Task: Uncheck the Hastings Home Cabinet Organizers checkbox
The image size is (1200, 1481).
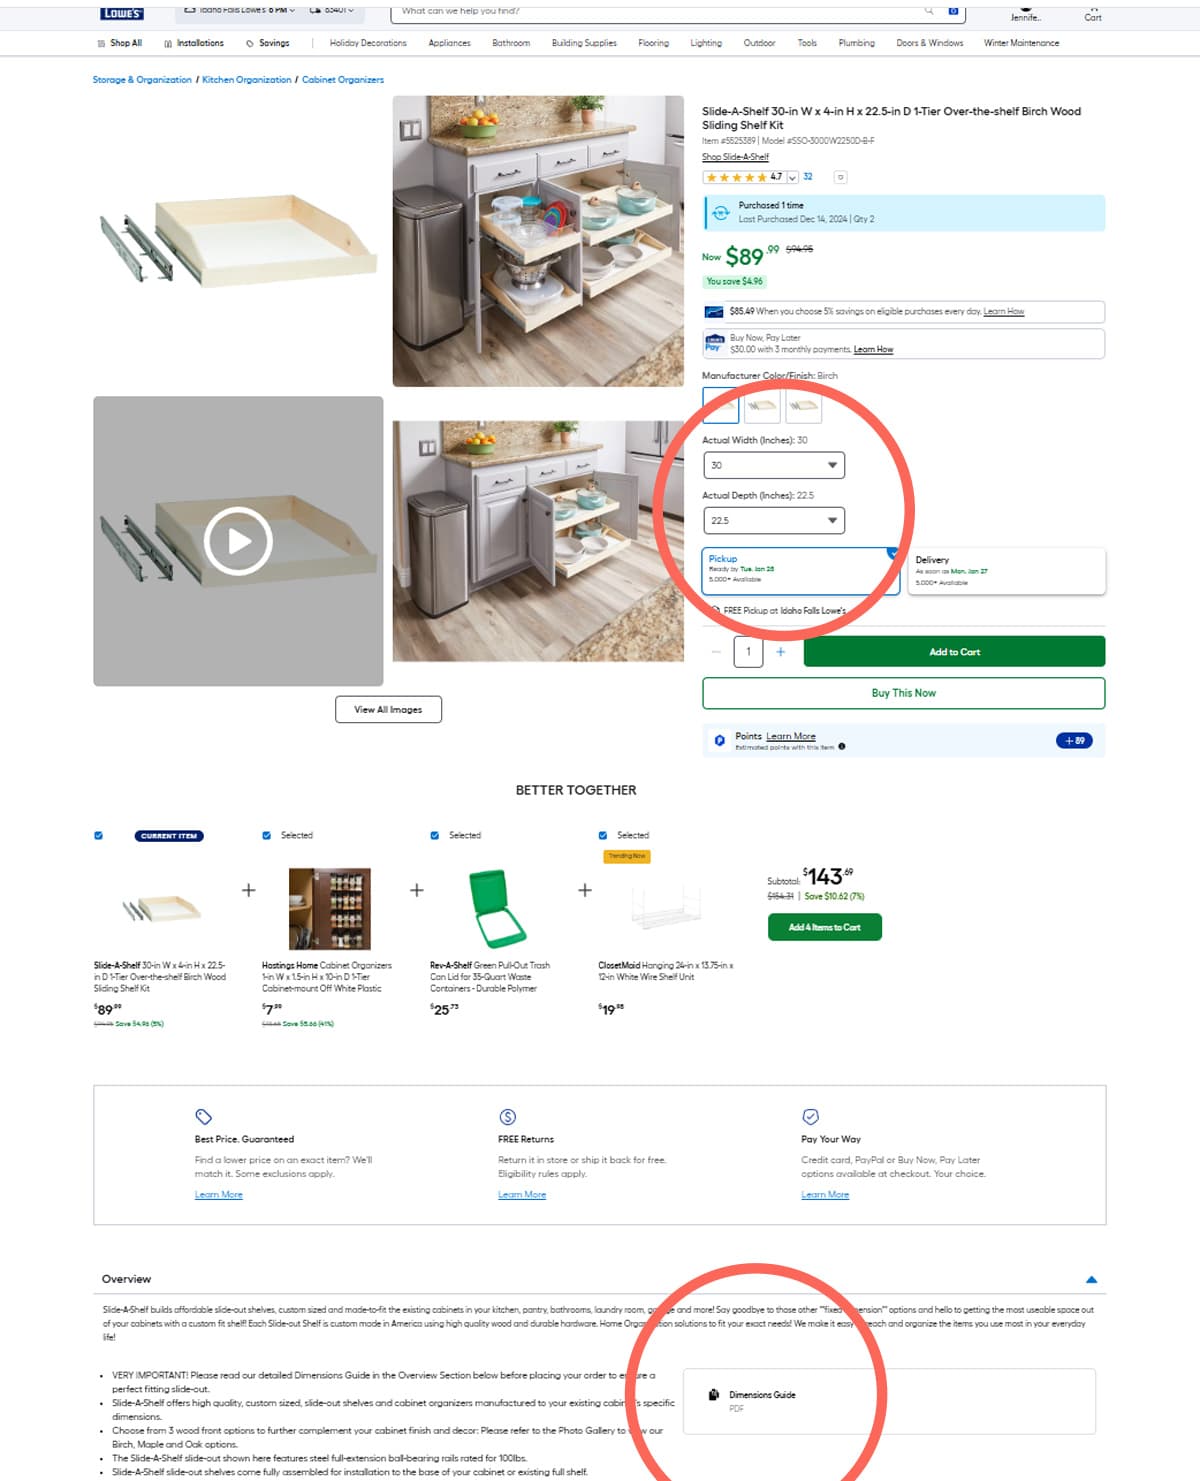Action: tap(266, 835)
